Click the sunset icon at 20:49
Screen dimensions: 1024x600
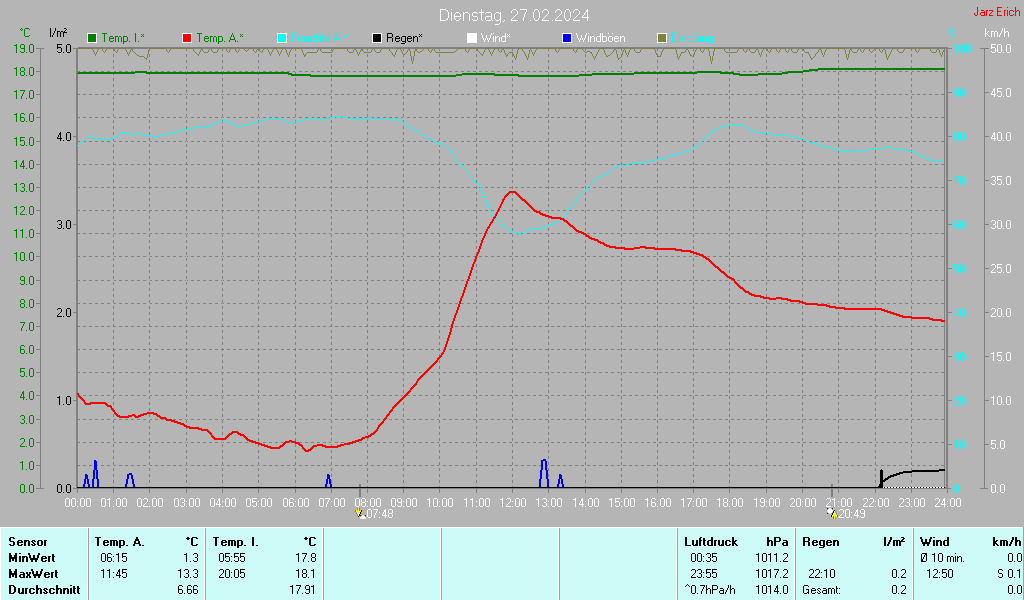coord(831,513)
